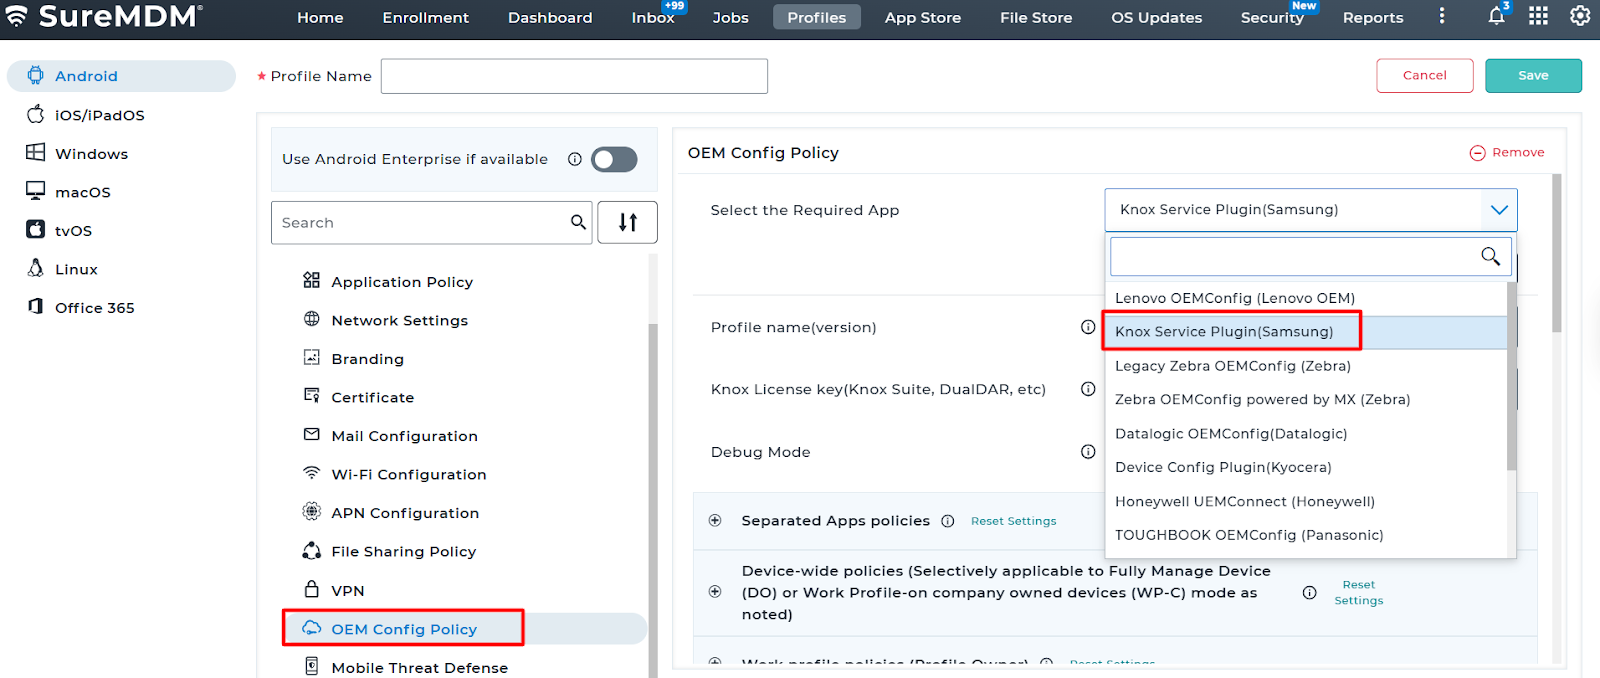Open the apps grid icon
Image resolution: width=1600 pixels, height=678 pixels.
1538,16
